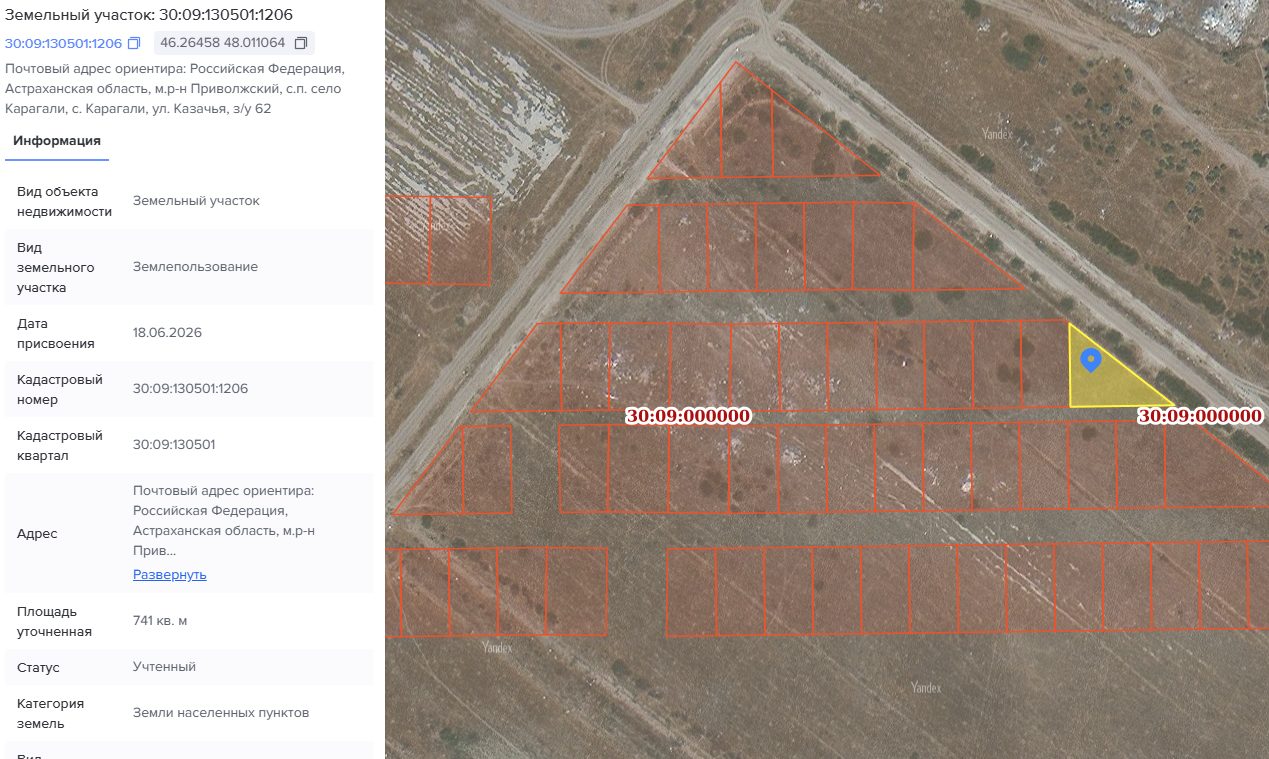
Task: Select the Вид земельного участка Землепользование row
Action: point(189,267)
